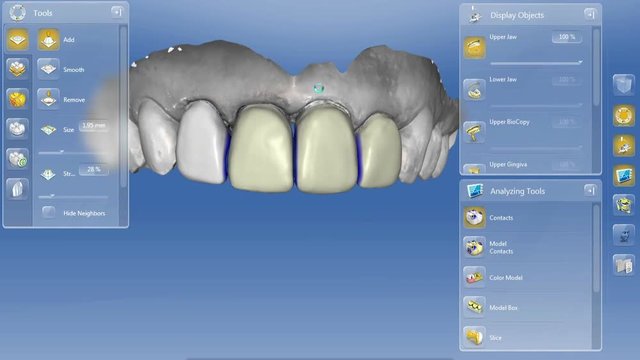Screen dimensions: 640x360
Task: Click the Analyzing Tools header icon
Action: pyautogui.click(x=475, y=191)
